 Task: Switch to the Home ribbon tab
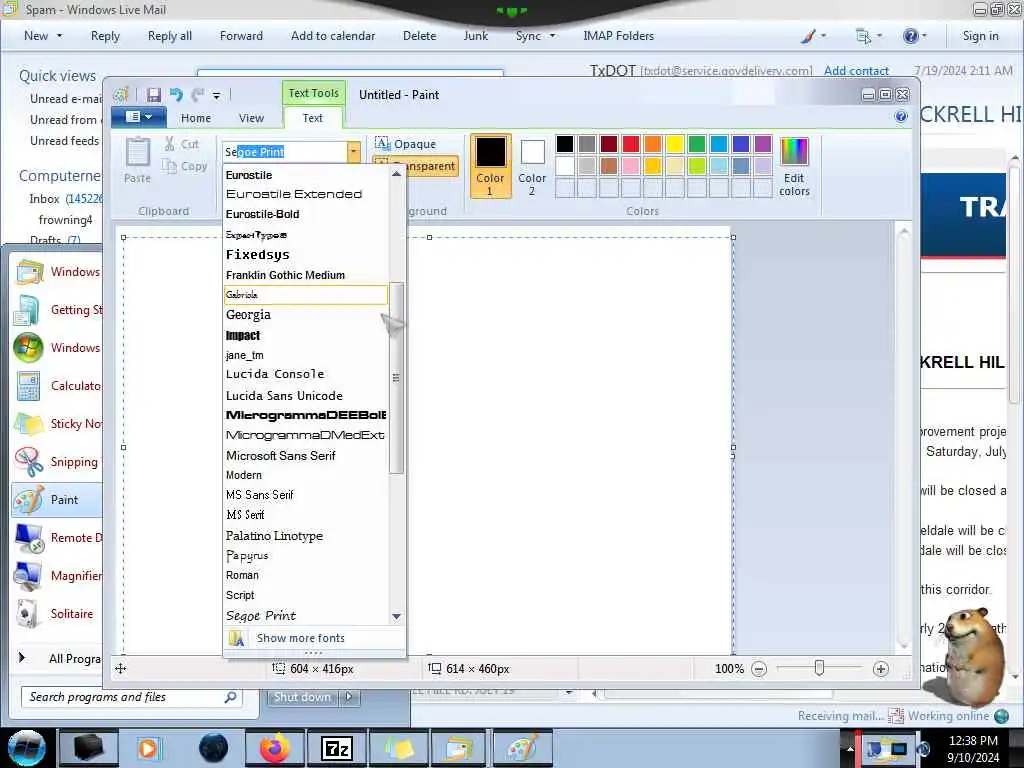(x=196, y=118)
